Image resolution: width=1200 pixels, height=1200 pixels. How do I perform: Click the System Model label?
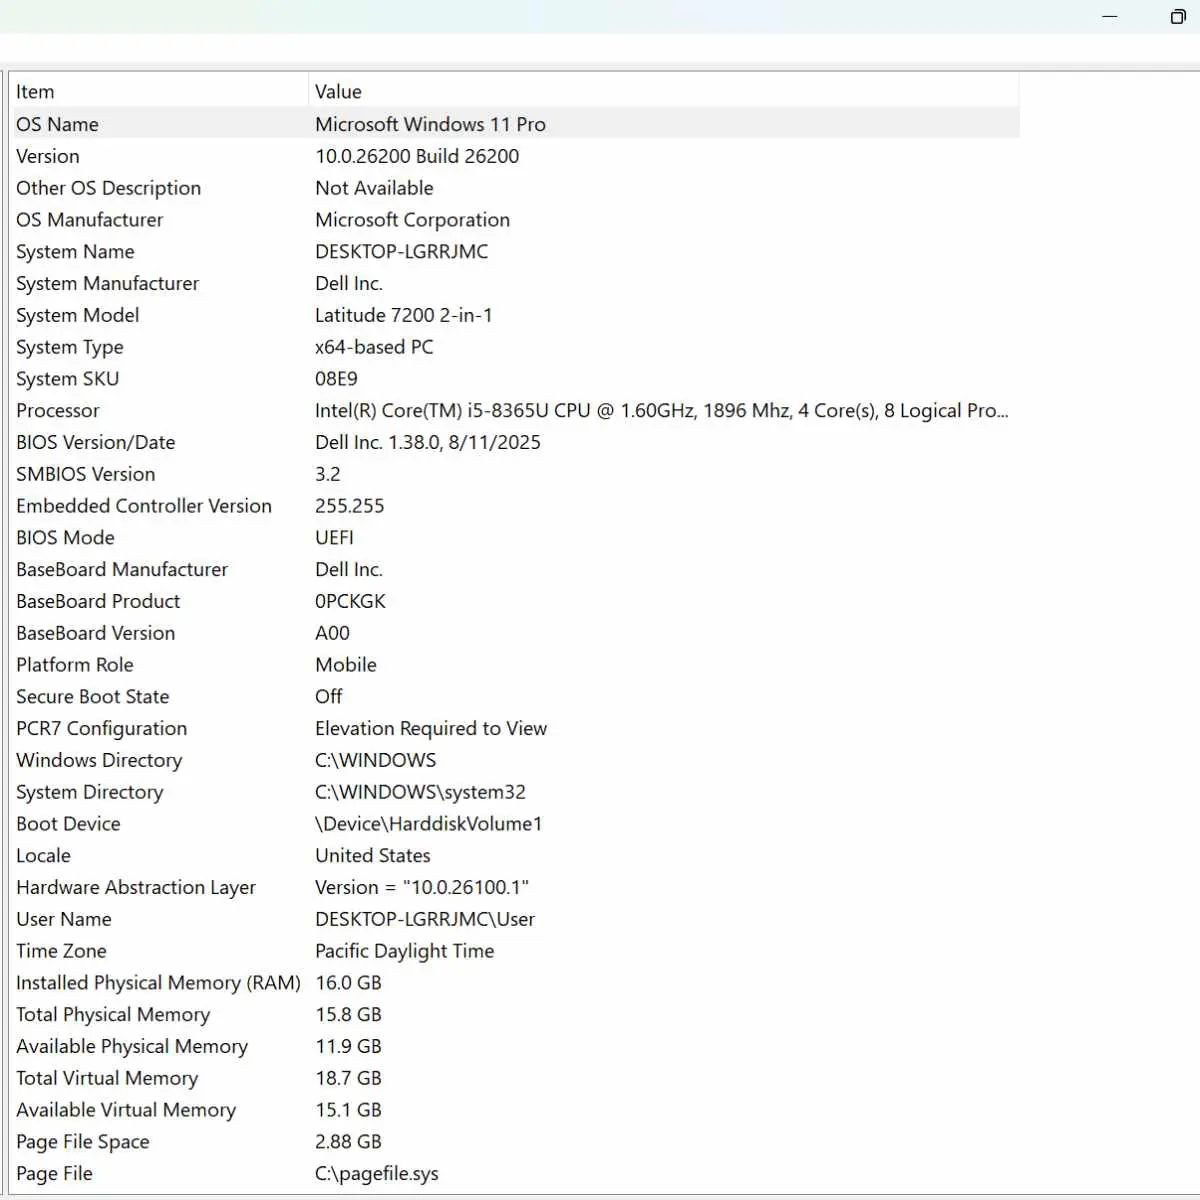(x=77, y=315)
